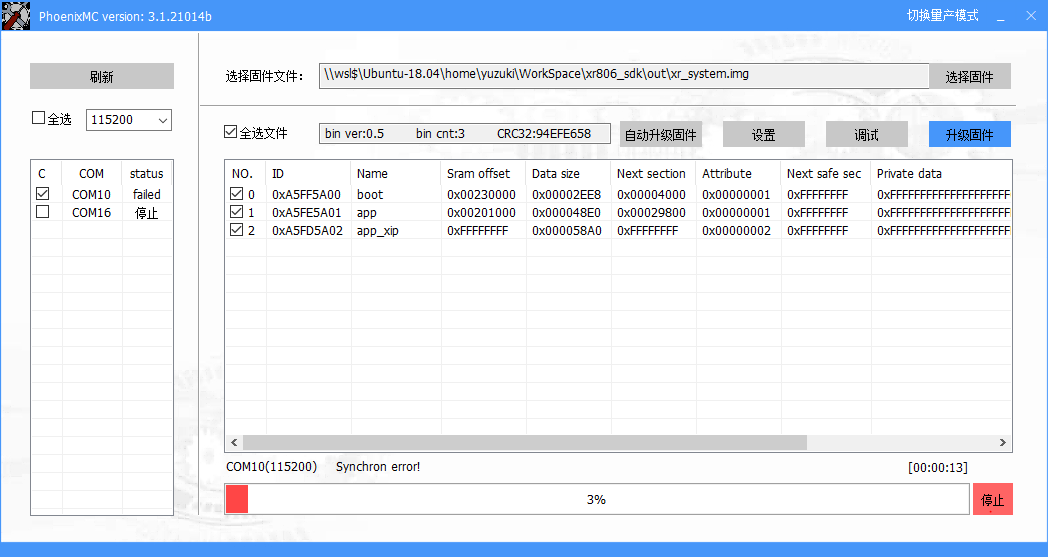Click the failed status of COM10
Viewport: 1048px width, 557px height.
point(146,195)
